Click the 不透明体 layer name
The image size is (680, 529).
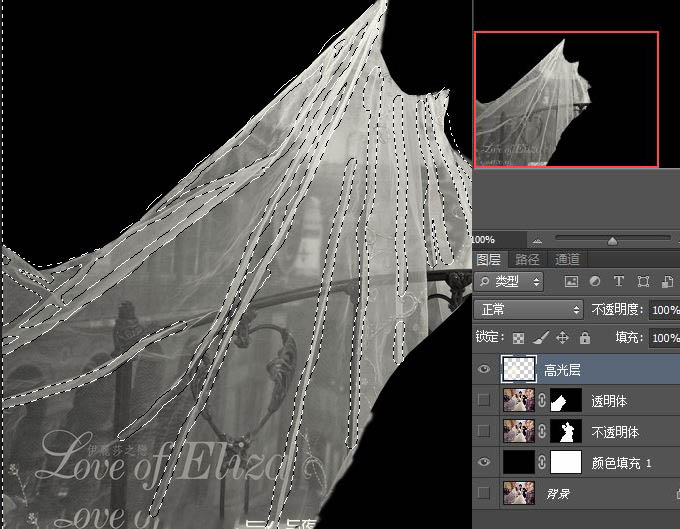615,432
